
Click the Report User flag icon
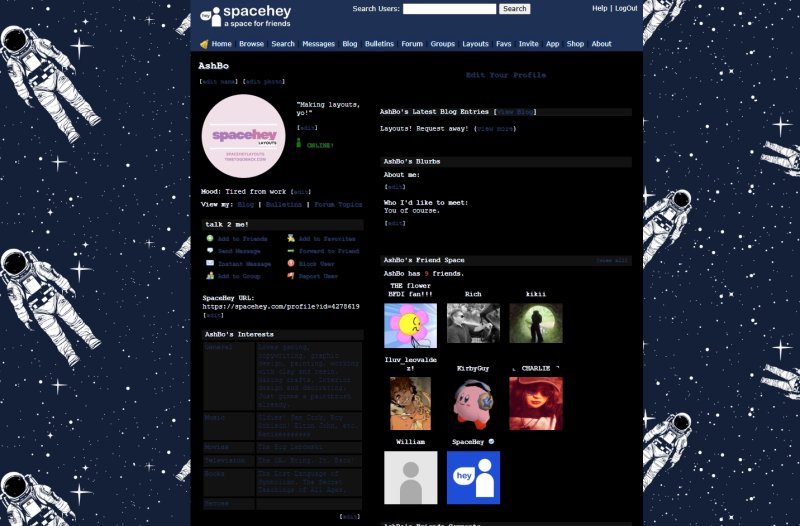coord(290,275)
